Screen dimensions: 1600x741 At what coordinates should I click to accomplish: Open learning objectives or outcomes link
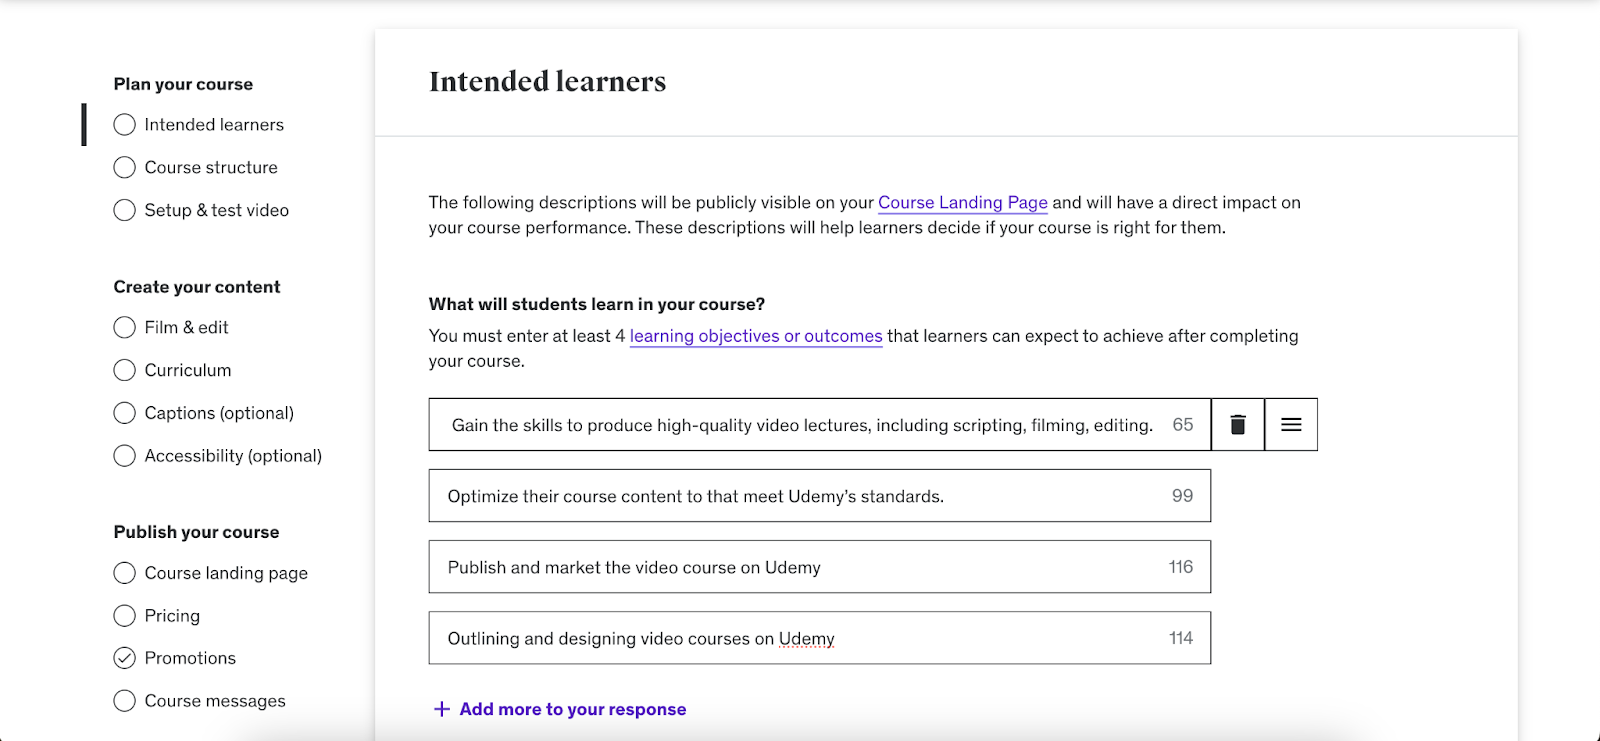point(756,336)
